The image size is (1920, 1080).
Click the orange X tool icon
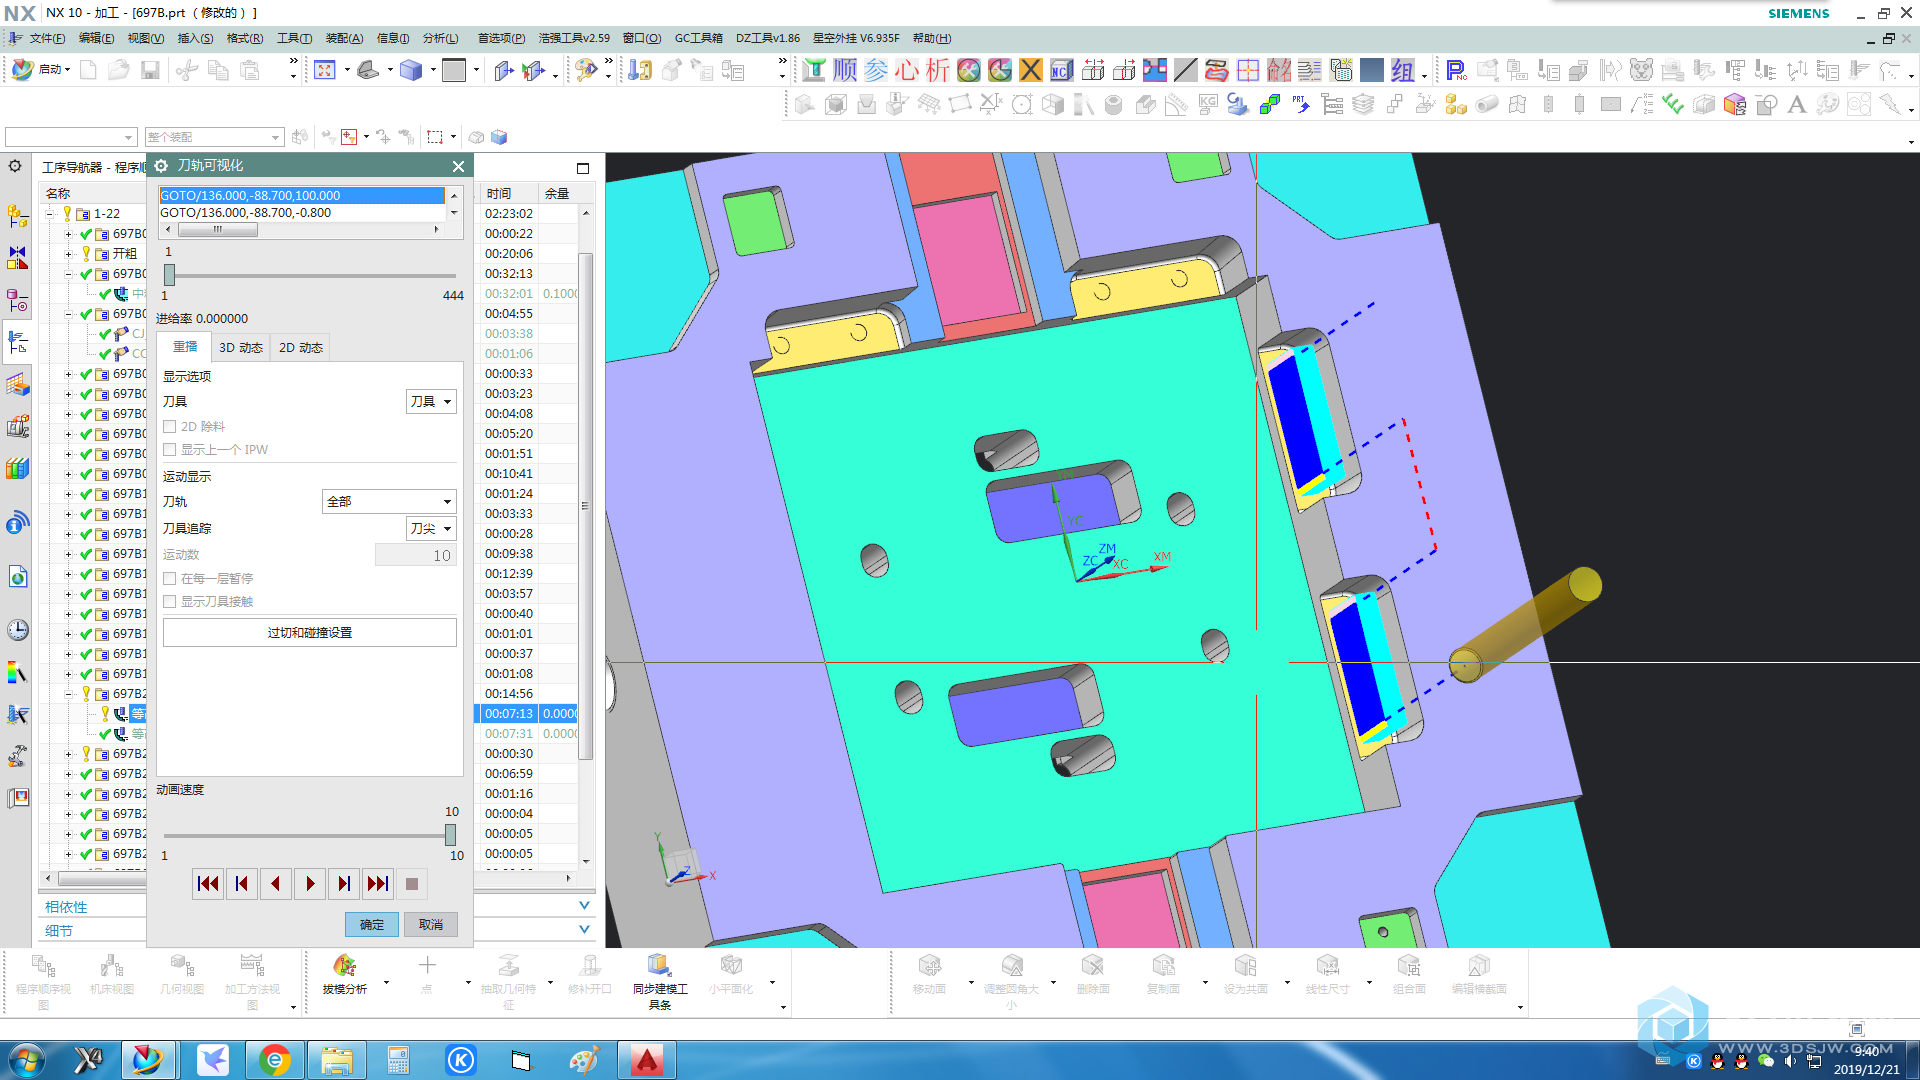[x=1031, y=70]
